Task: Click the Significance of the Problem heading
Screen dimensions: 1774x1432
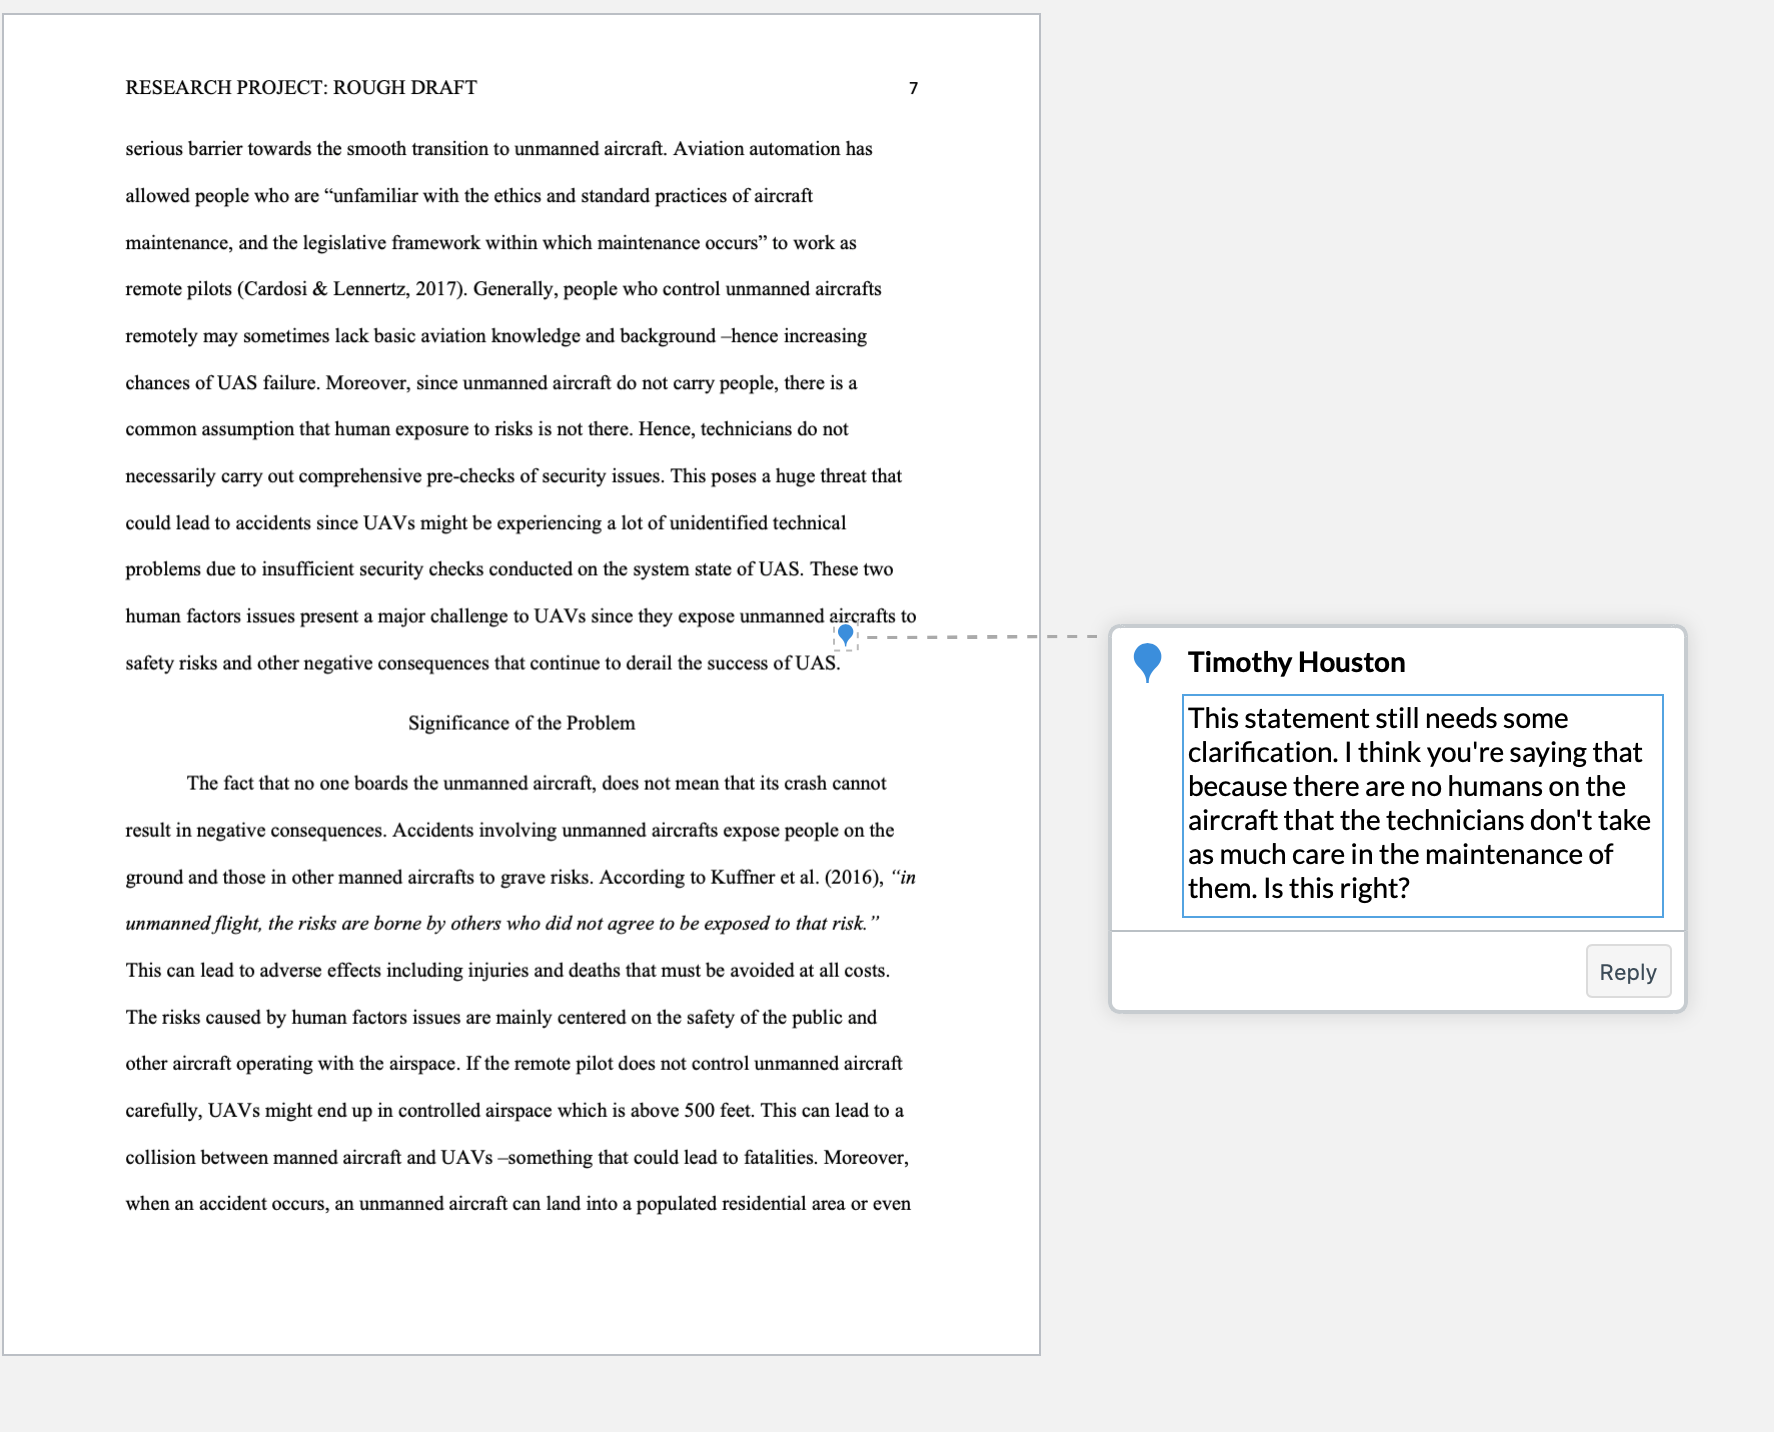Action: (521, 723)
